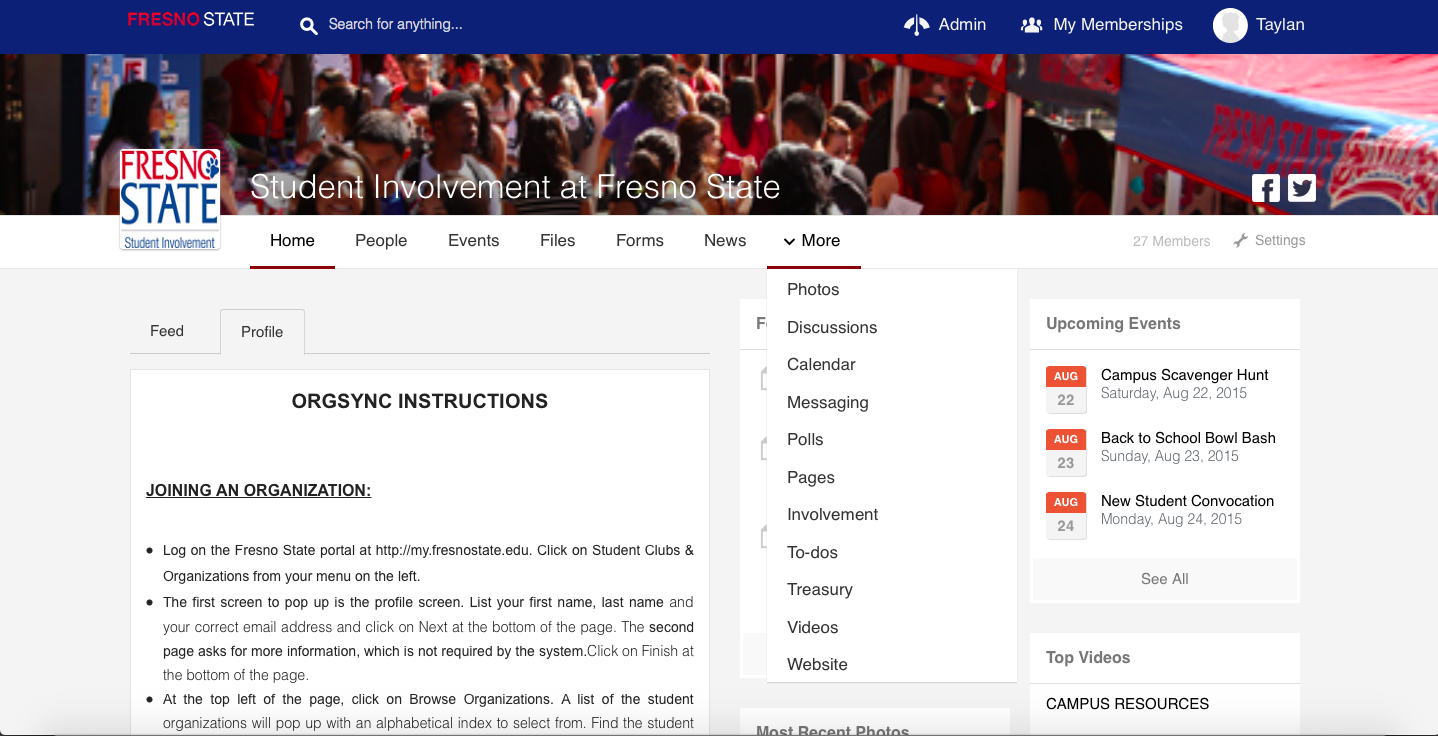Go to the Events navigation tab

(x=473, y=241)
